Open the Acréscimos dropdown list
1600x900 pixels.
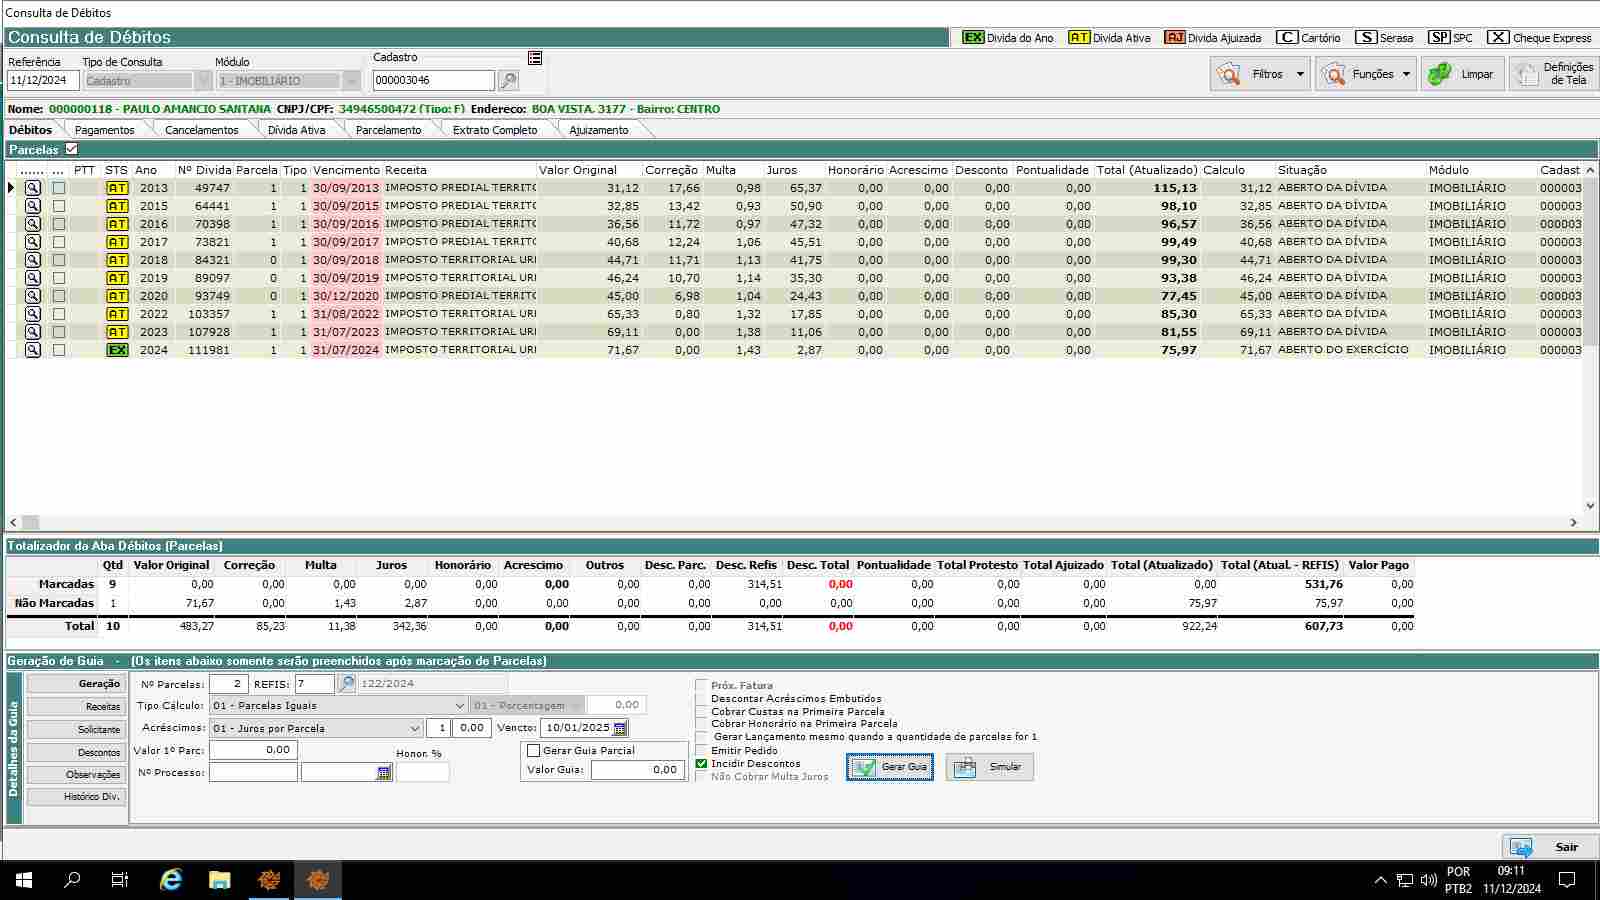click(415, 729)
